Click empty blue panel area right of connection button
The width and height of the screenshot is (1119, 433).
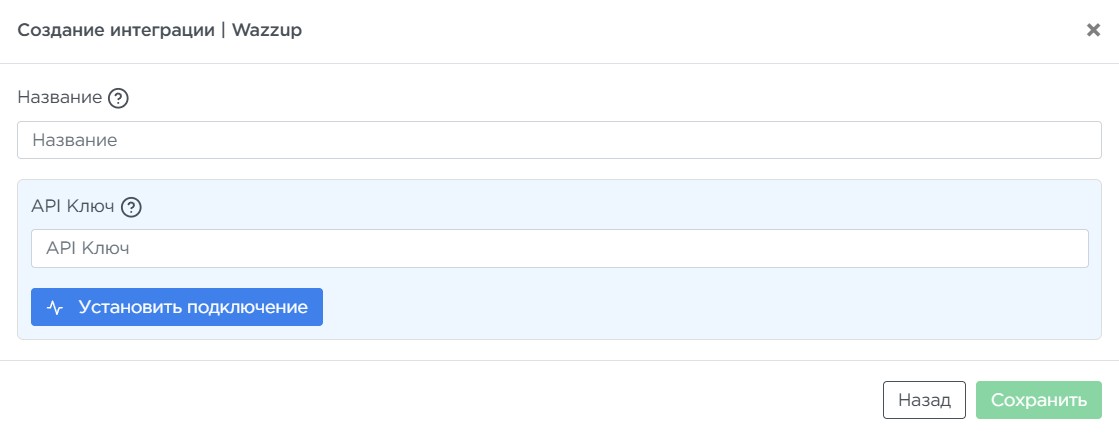coord(700,307)
